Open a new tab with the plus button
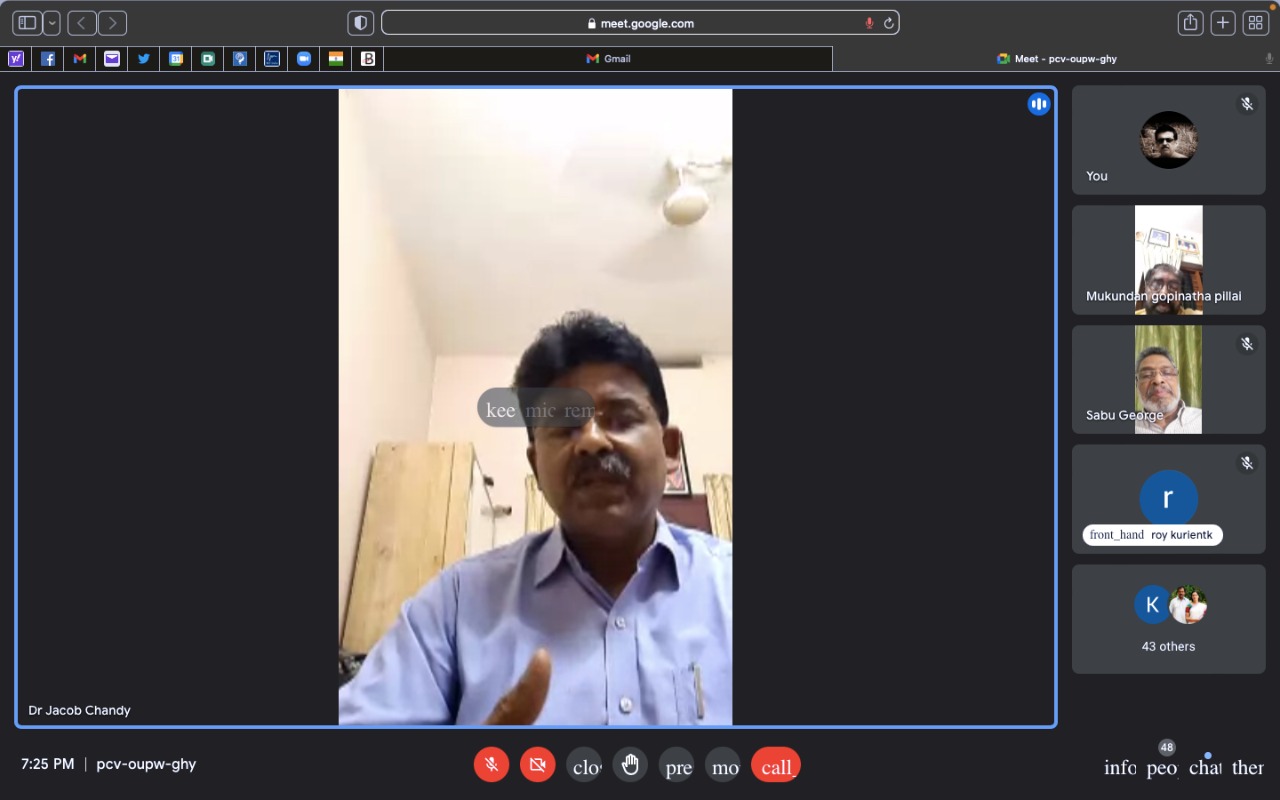1280x800 pixels. click(x=1223, y=23)
